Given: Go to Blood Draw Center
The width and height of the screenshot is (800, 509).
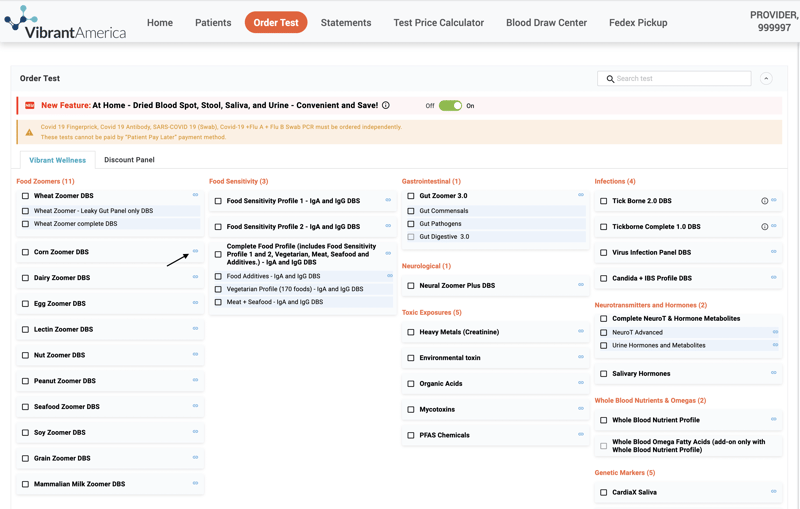Looking at the screenshot, I should 546,23.
